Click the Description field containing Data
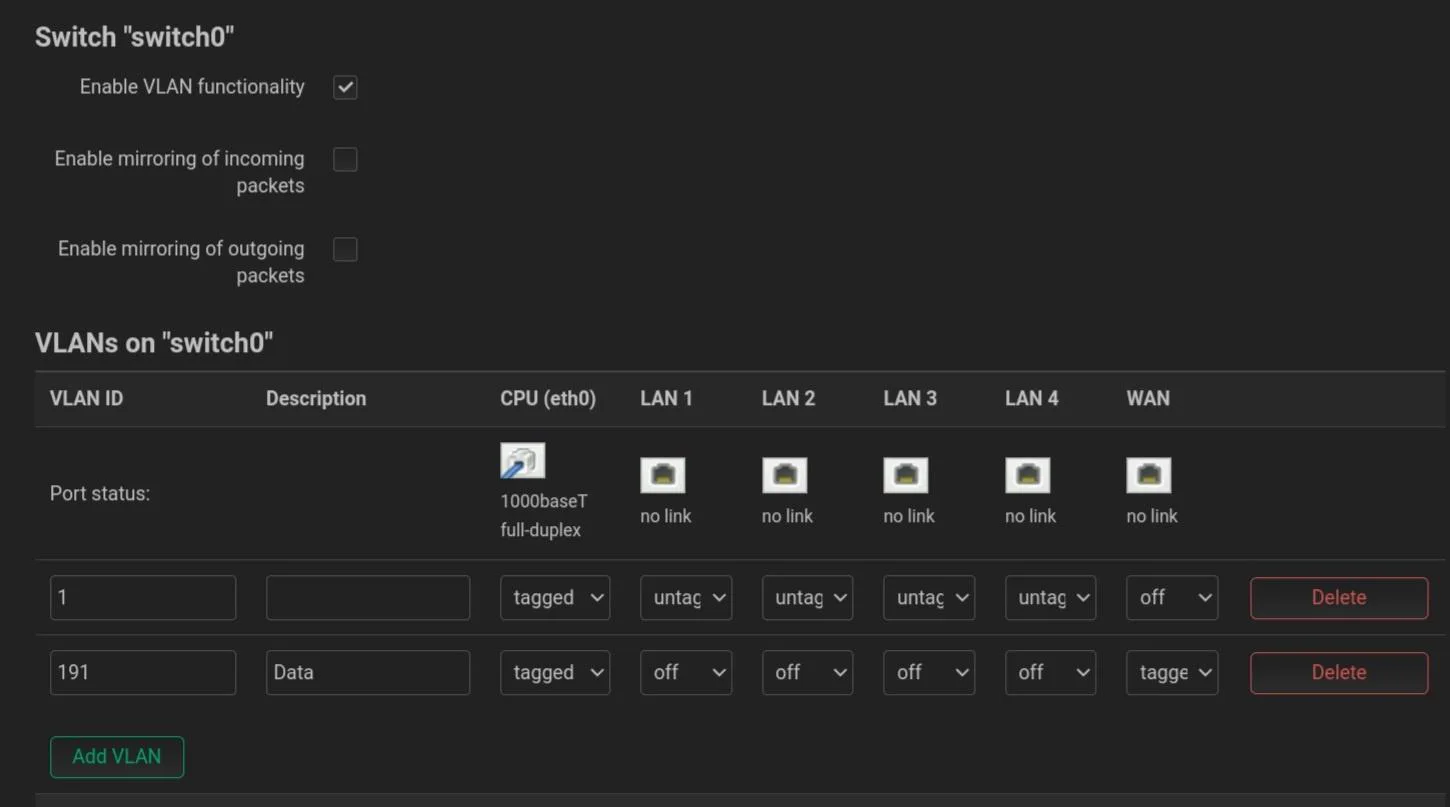Viewport: 1450px width, 807px height. tap(368, 673)
